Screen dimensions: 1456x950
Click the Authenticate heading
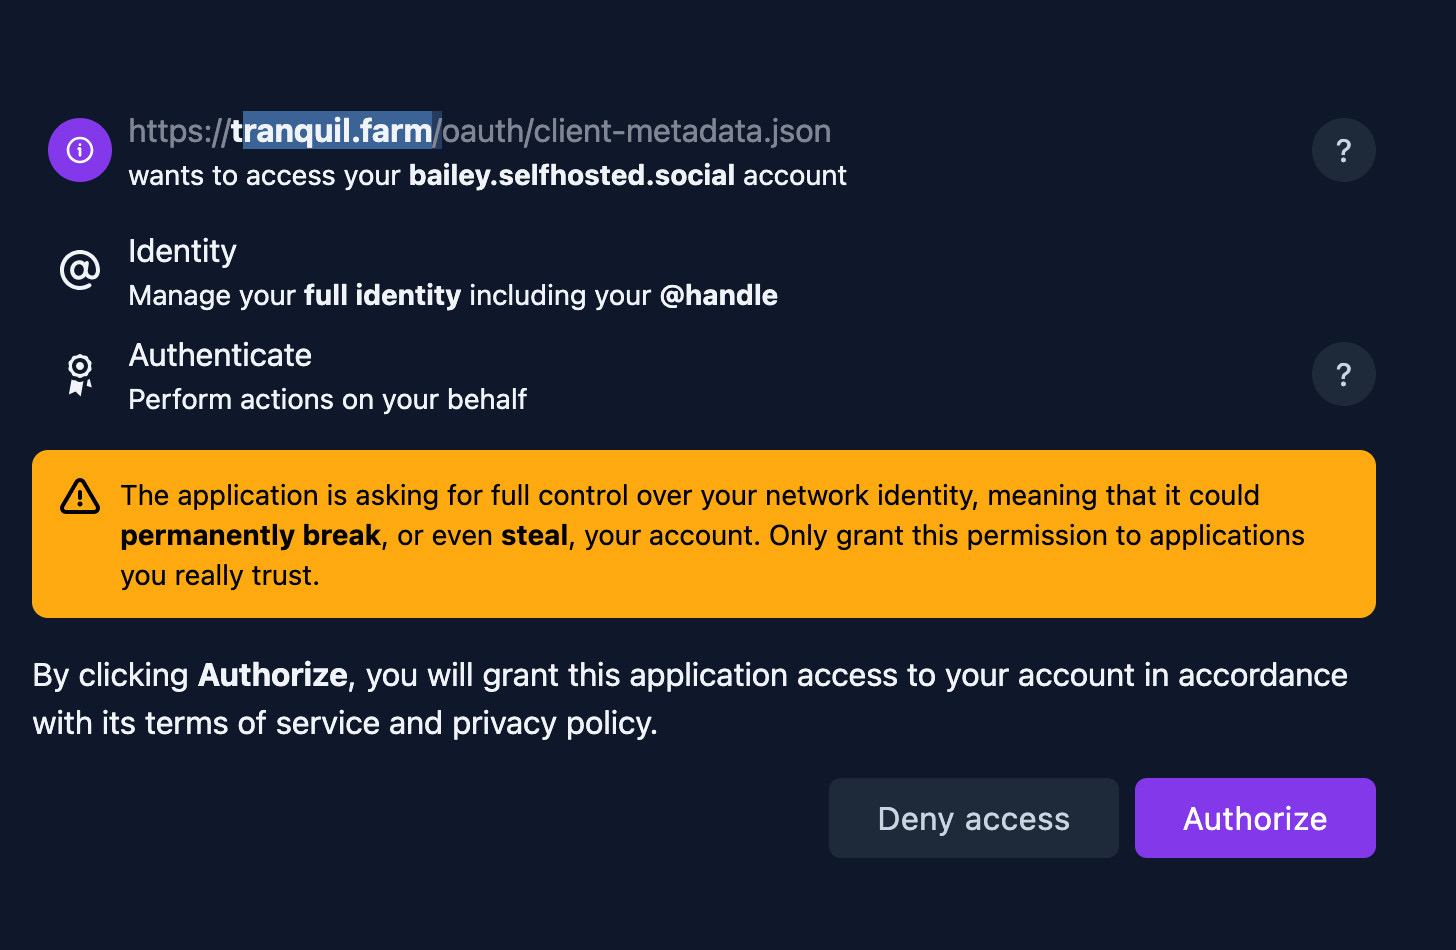click(220, 355)
